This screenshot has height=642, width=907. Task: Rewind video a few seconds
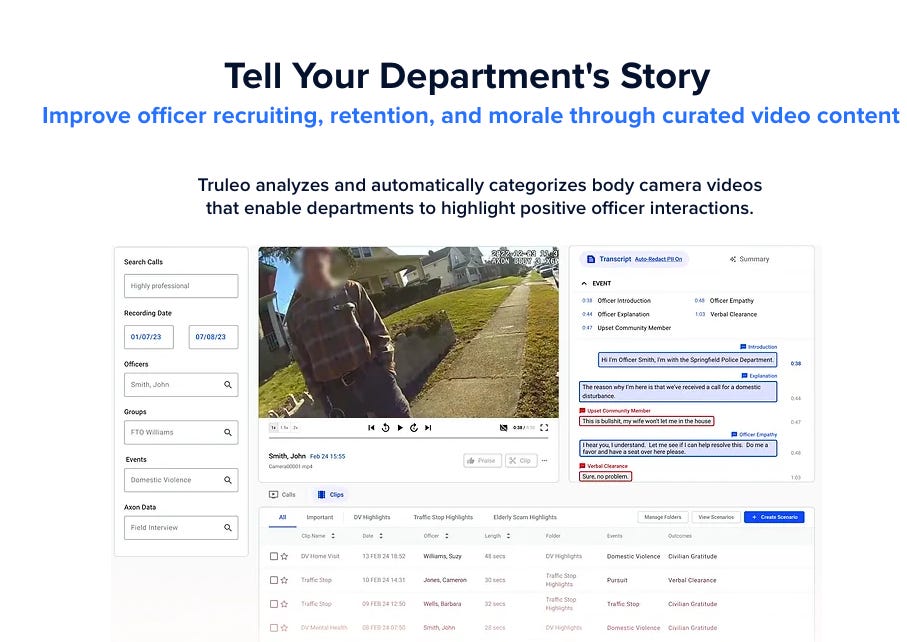(385, 428)
